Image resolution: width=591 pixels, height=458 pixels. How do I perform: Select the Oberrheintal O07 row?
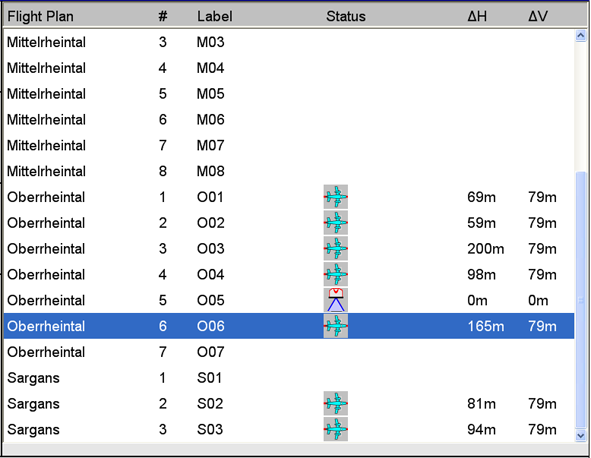289,352
